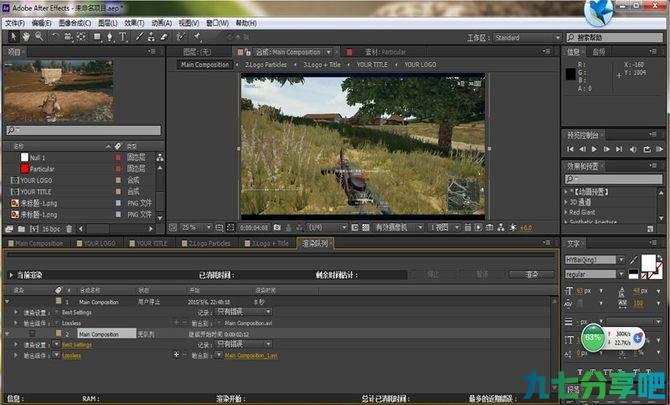The height and width of the screenshot is (405, 670).
Task: Click Main Composition breadcrumb button in viewer
Action: point(205,65)
